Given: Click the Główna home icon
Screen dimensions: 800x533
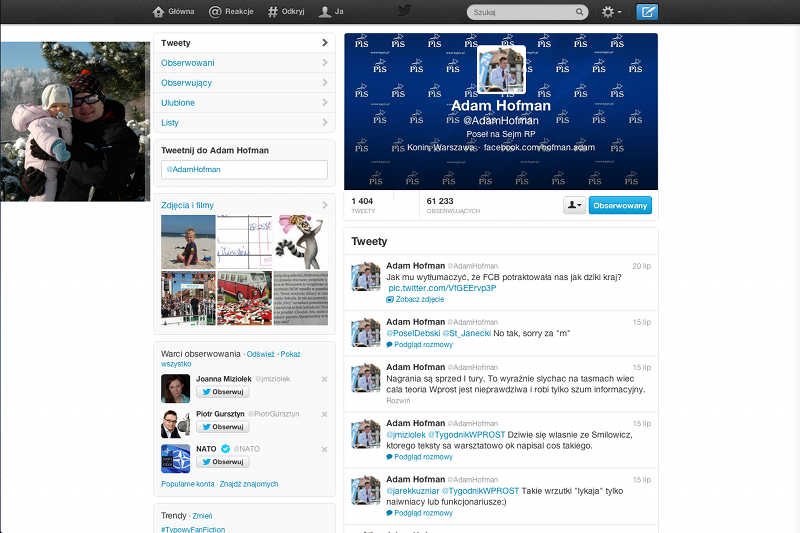Looking at the screenshot, I should coord(158,12).
